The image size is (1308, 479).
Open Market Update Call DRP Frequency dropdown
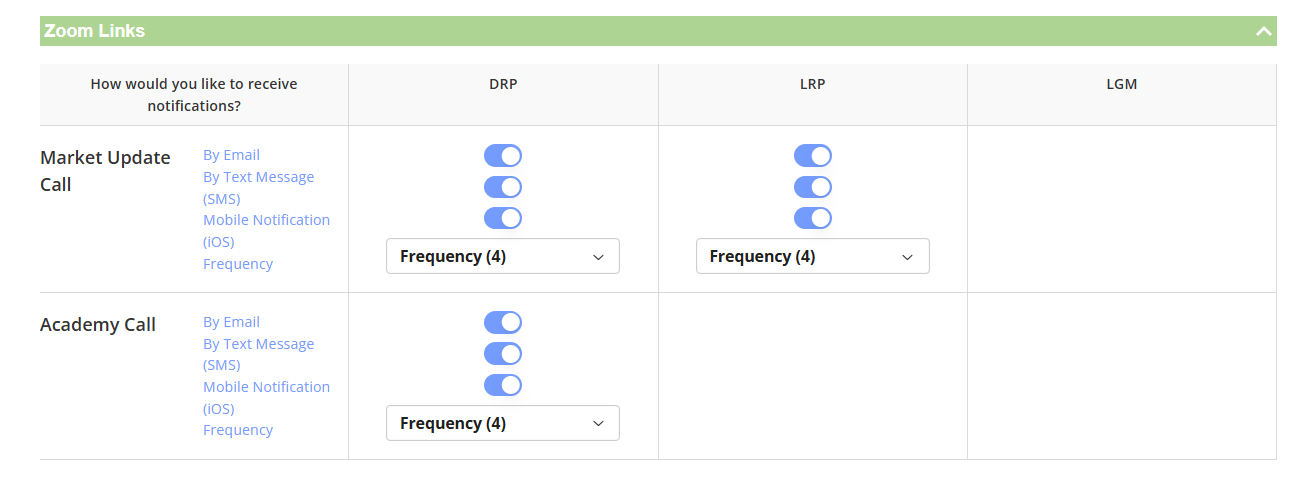[503, 256]
